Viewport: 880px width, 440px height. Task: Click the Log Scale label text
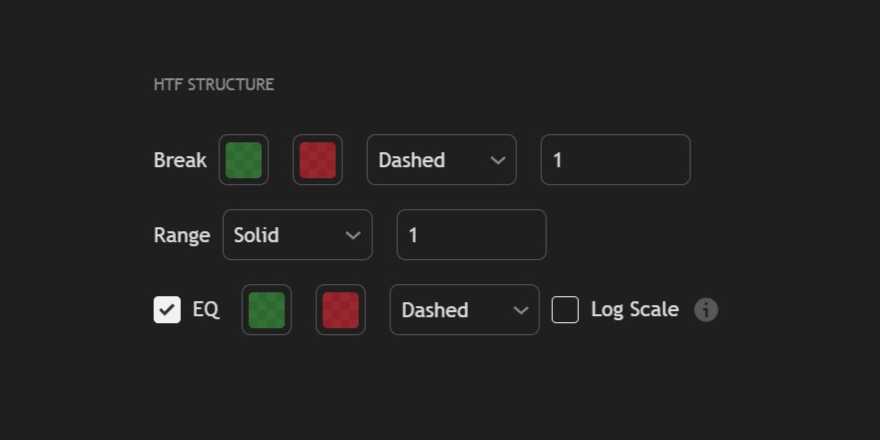(634, 310)
